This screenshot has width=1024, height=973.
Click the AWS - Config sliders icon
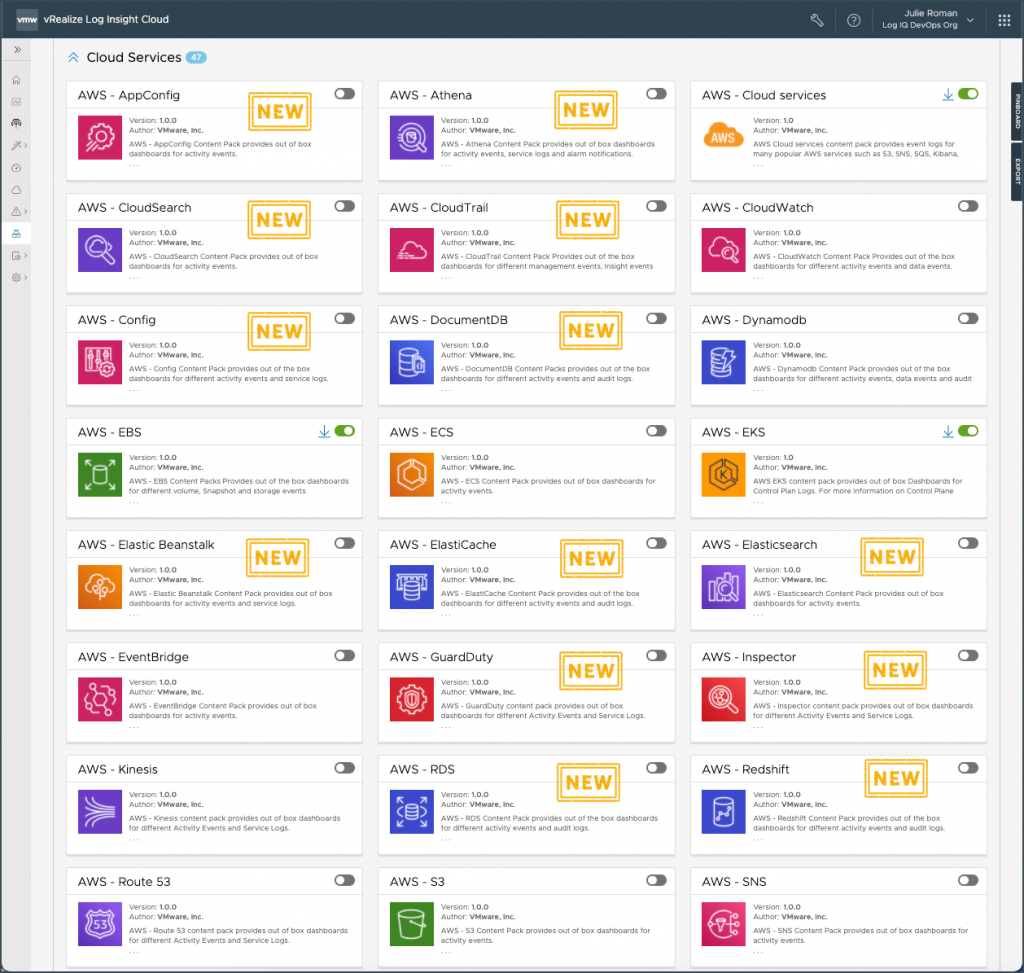pos(100,362)
